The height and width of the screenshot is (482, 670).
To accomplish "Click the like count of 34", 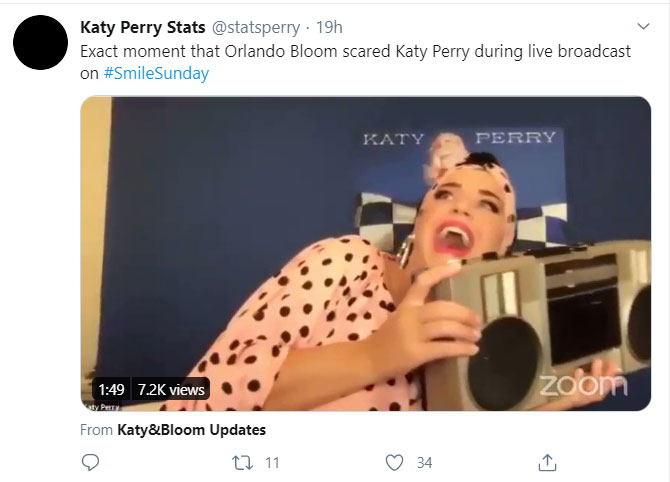I will [424, 462].
